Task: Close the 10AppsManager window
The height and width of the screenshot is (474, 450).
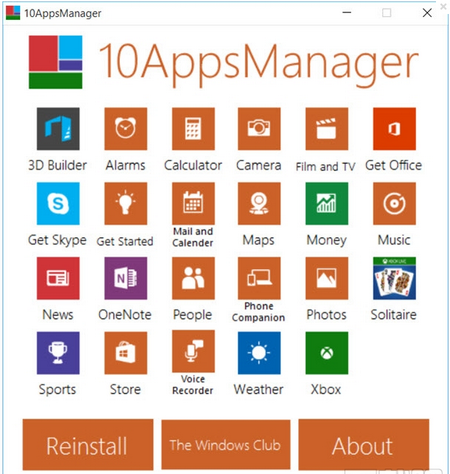Action: (x=427, y=13)
